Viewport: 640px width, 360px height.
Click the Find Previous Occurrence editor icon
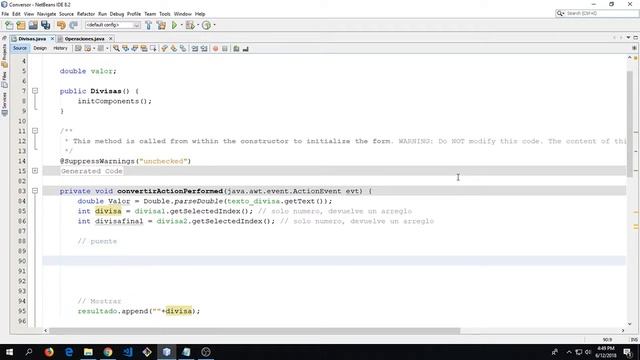pyautogui.click(x=126, y=49)
